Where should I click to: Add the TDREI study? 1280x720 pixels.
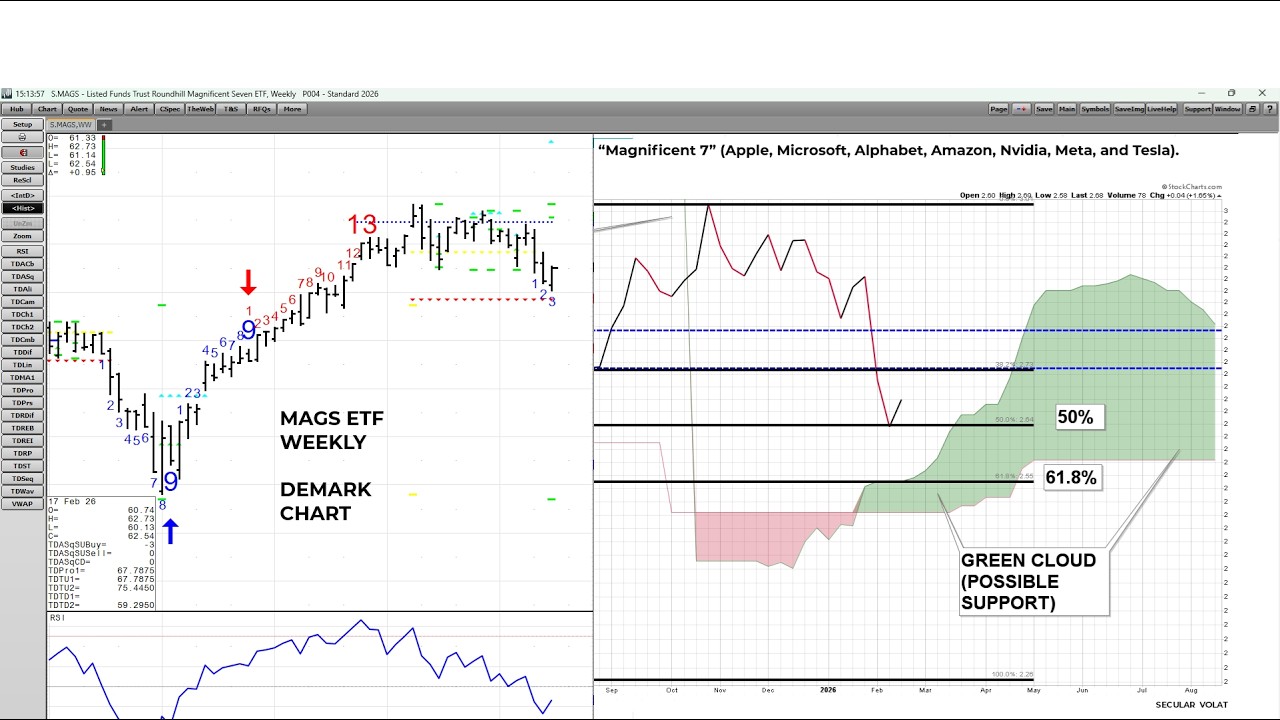[22, 441]
